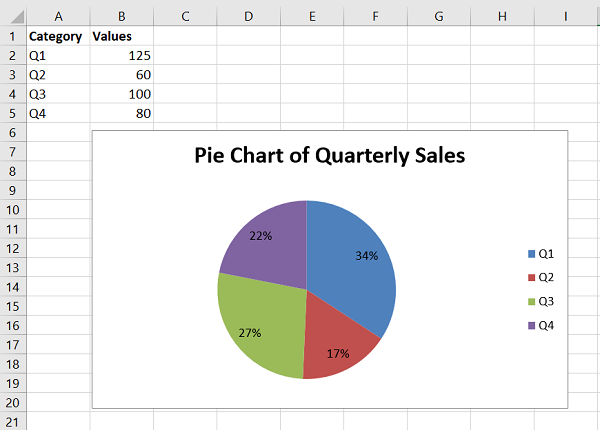Click the red Q2 legend swatch

click(x=530, y=278)
